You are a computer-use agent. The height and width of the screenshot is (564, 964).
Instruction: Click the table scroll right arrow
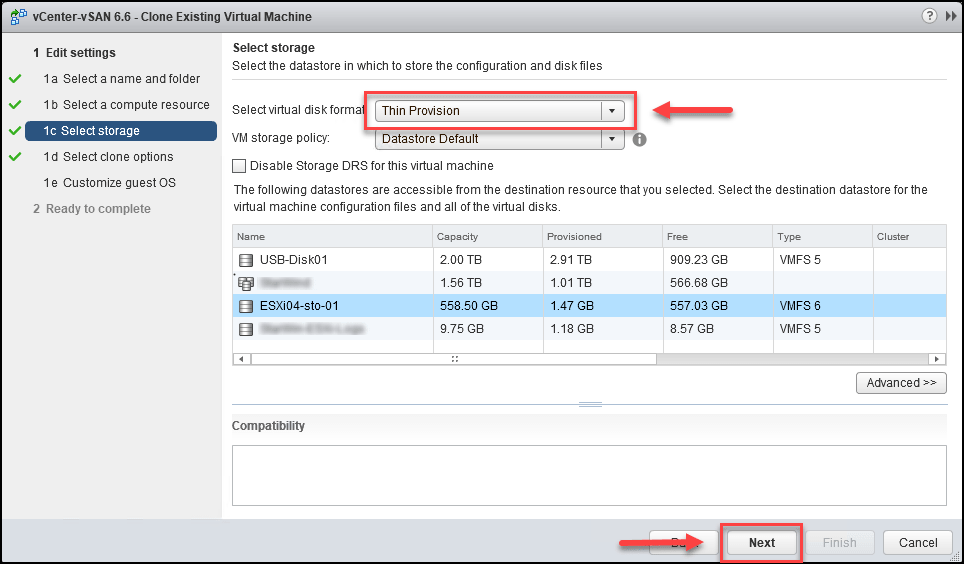pos(937,359)
